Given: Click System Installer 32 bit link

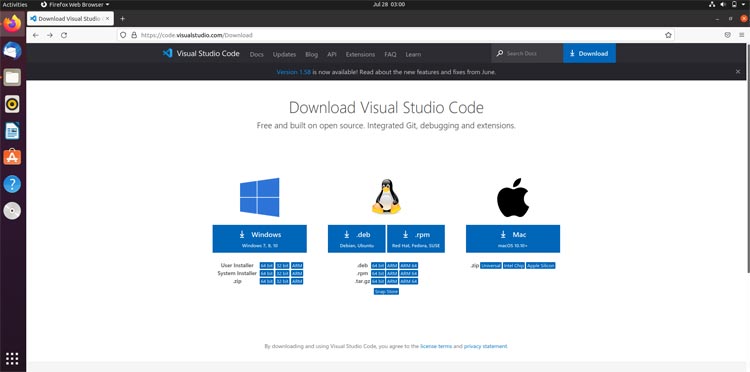Looking at the screenshot, I should tap(282, 274).
